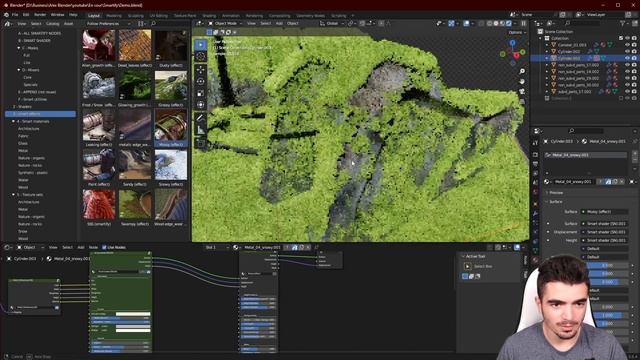640x360 pixels.
Task: Toggle camera view icon in viewport
Action: click(522, 91)
